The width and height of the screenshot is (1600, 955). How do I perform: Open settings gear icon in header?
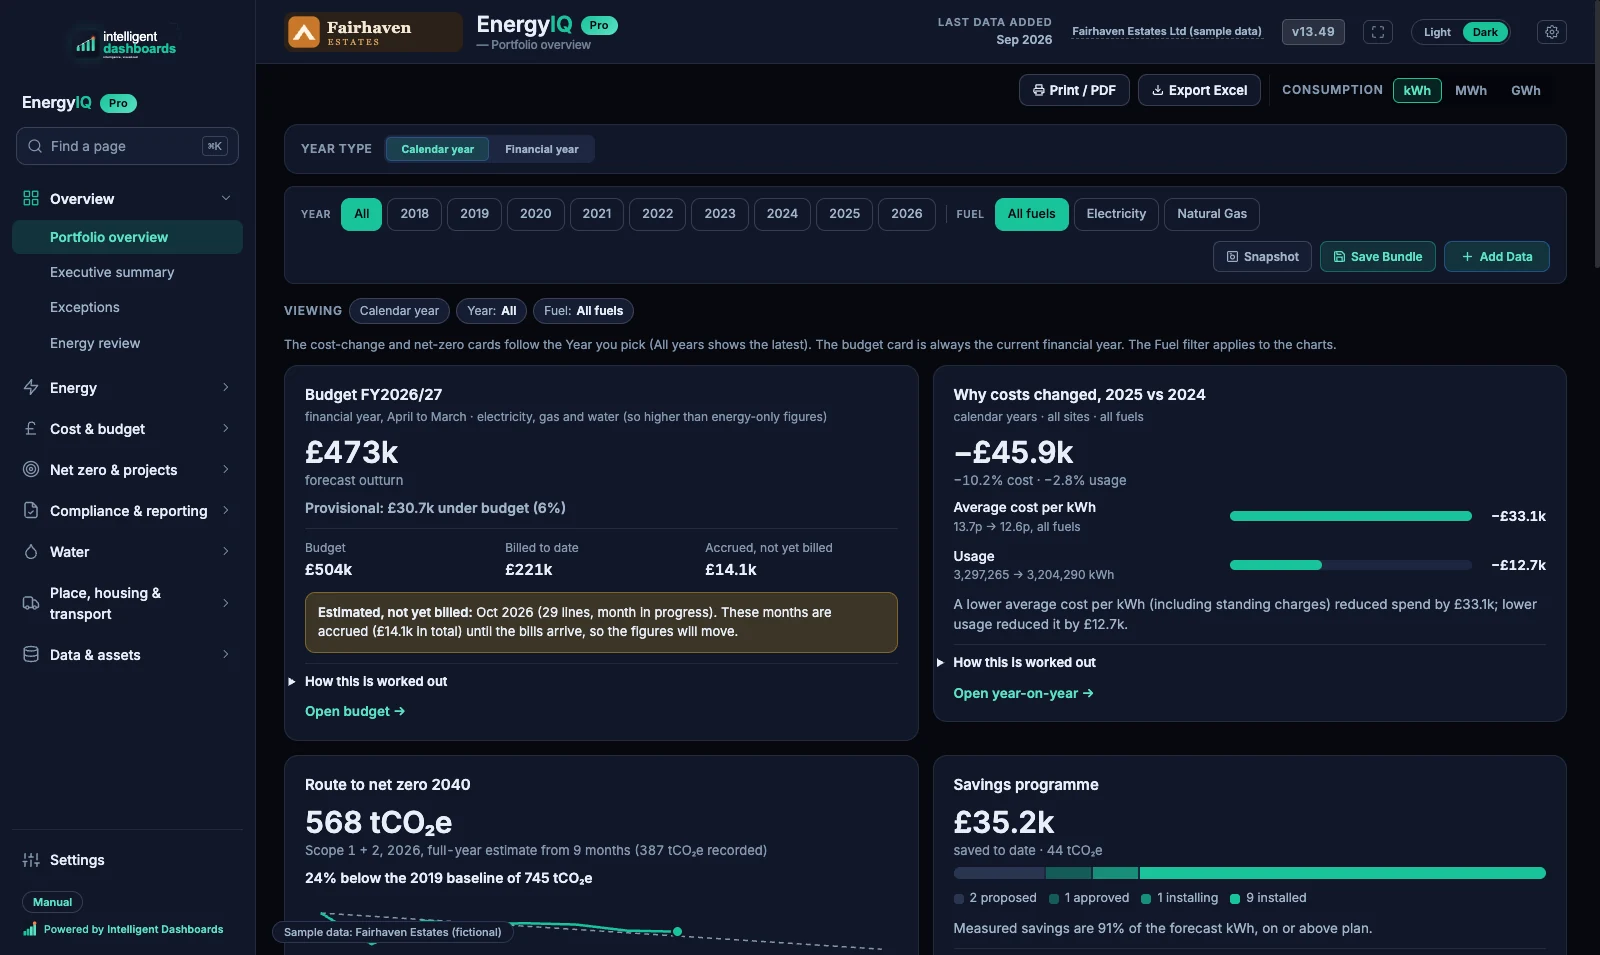[x=1551, y=32]
